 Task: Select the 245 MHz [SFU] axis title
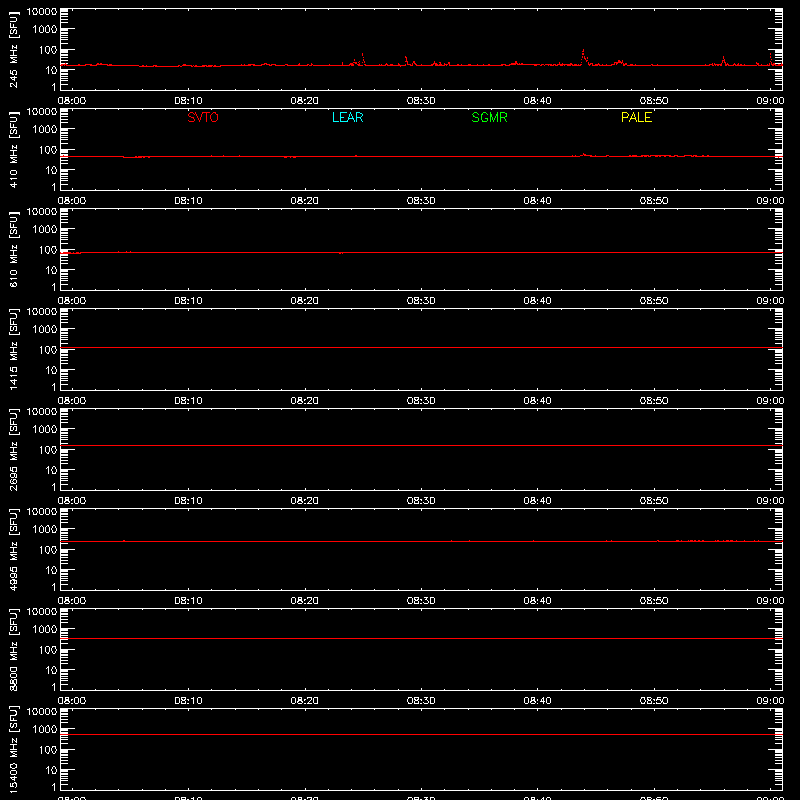tap(13, 49)
